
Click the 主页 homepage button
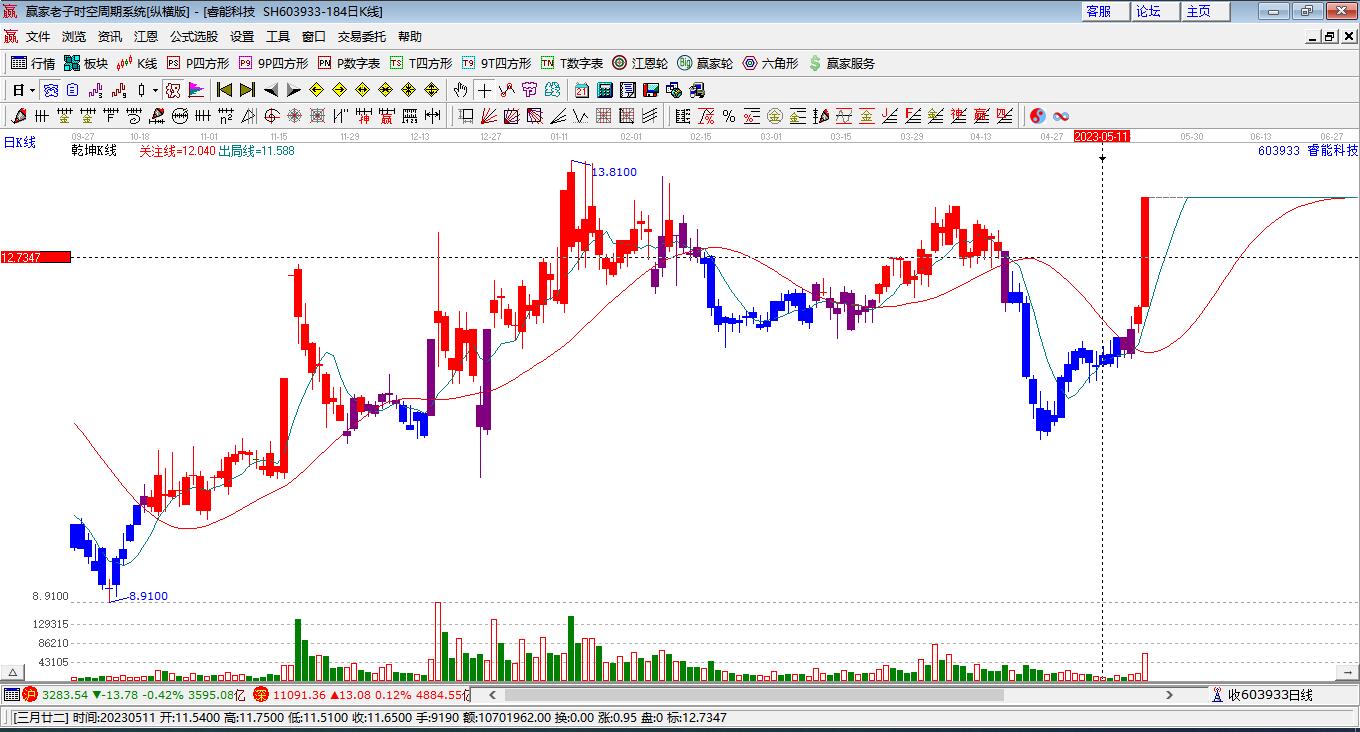point(1205,11)
